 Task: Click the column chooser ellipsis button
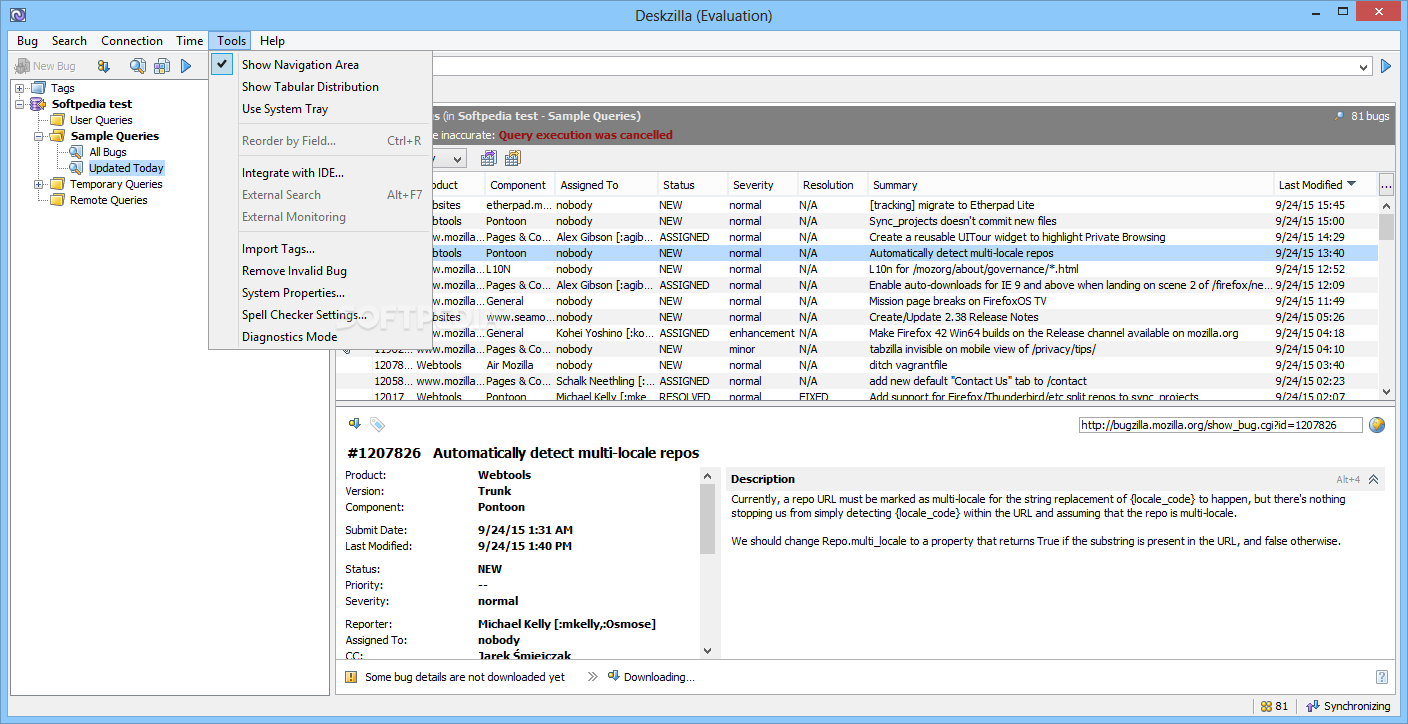tap(1386, 185)
